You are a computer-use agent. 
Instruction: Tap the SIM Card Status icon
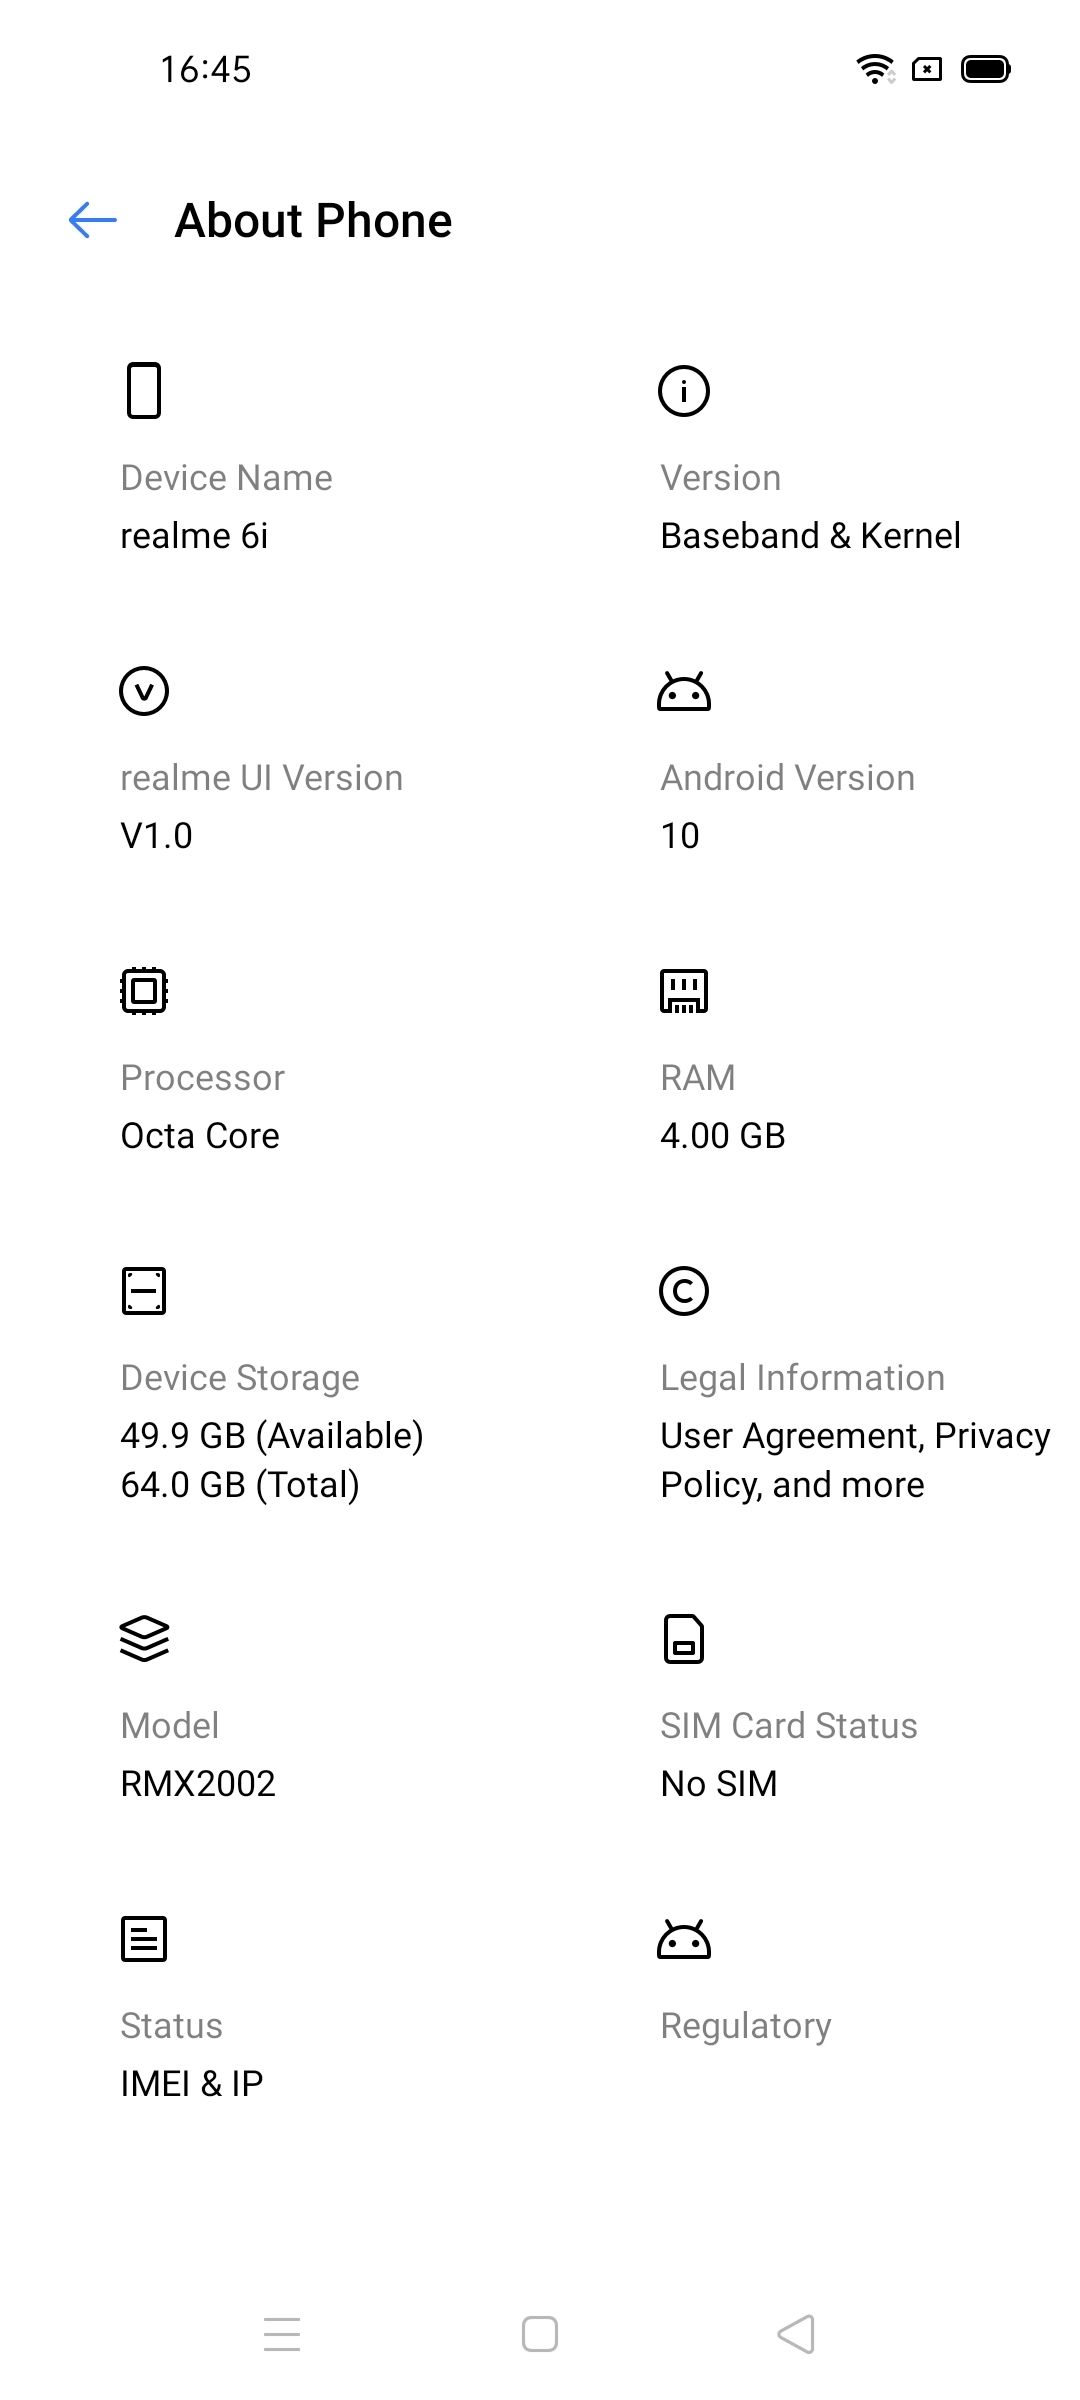pyautogui.click(x=684, y=1639)
